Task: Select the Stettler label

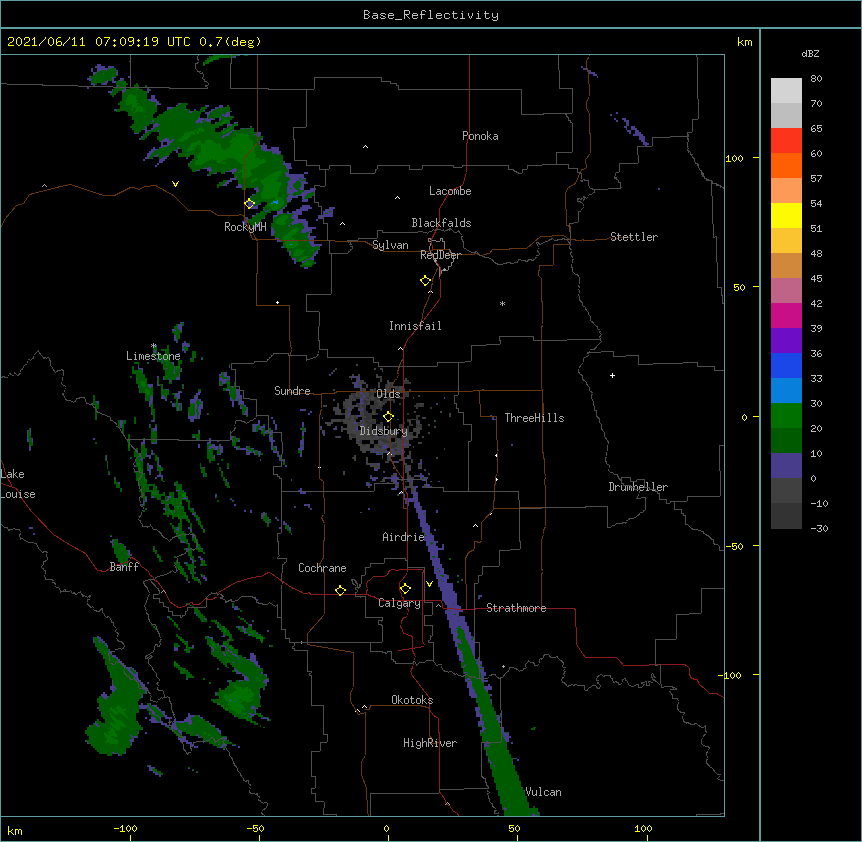Action: click(633, 237)
